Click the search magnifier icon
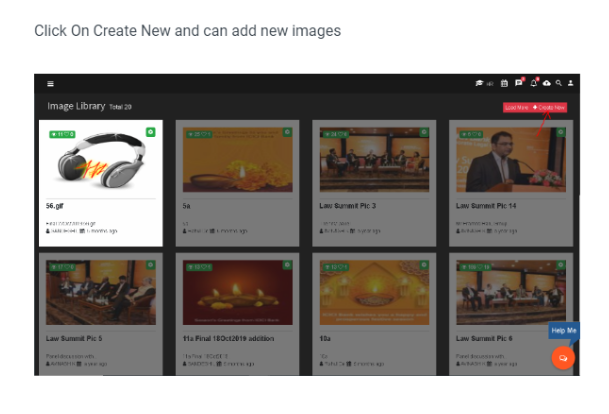609x414 pixels. click(559, 83)
